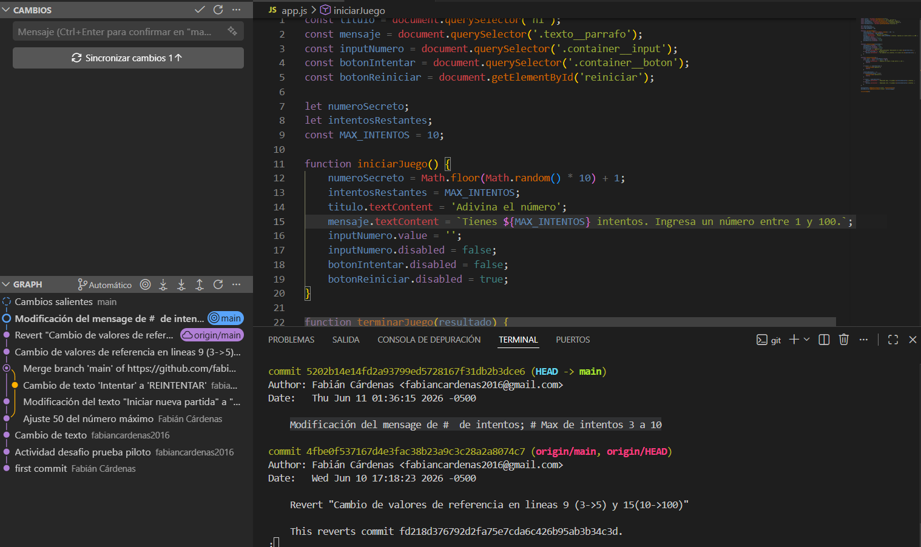Open the PROBLEMAS panel tab

(291, 340)
